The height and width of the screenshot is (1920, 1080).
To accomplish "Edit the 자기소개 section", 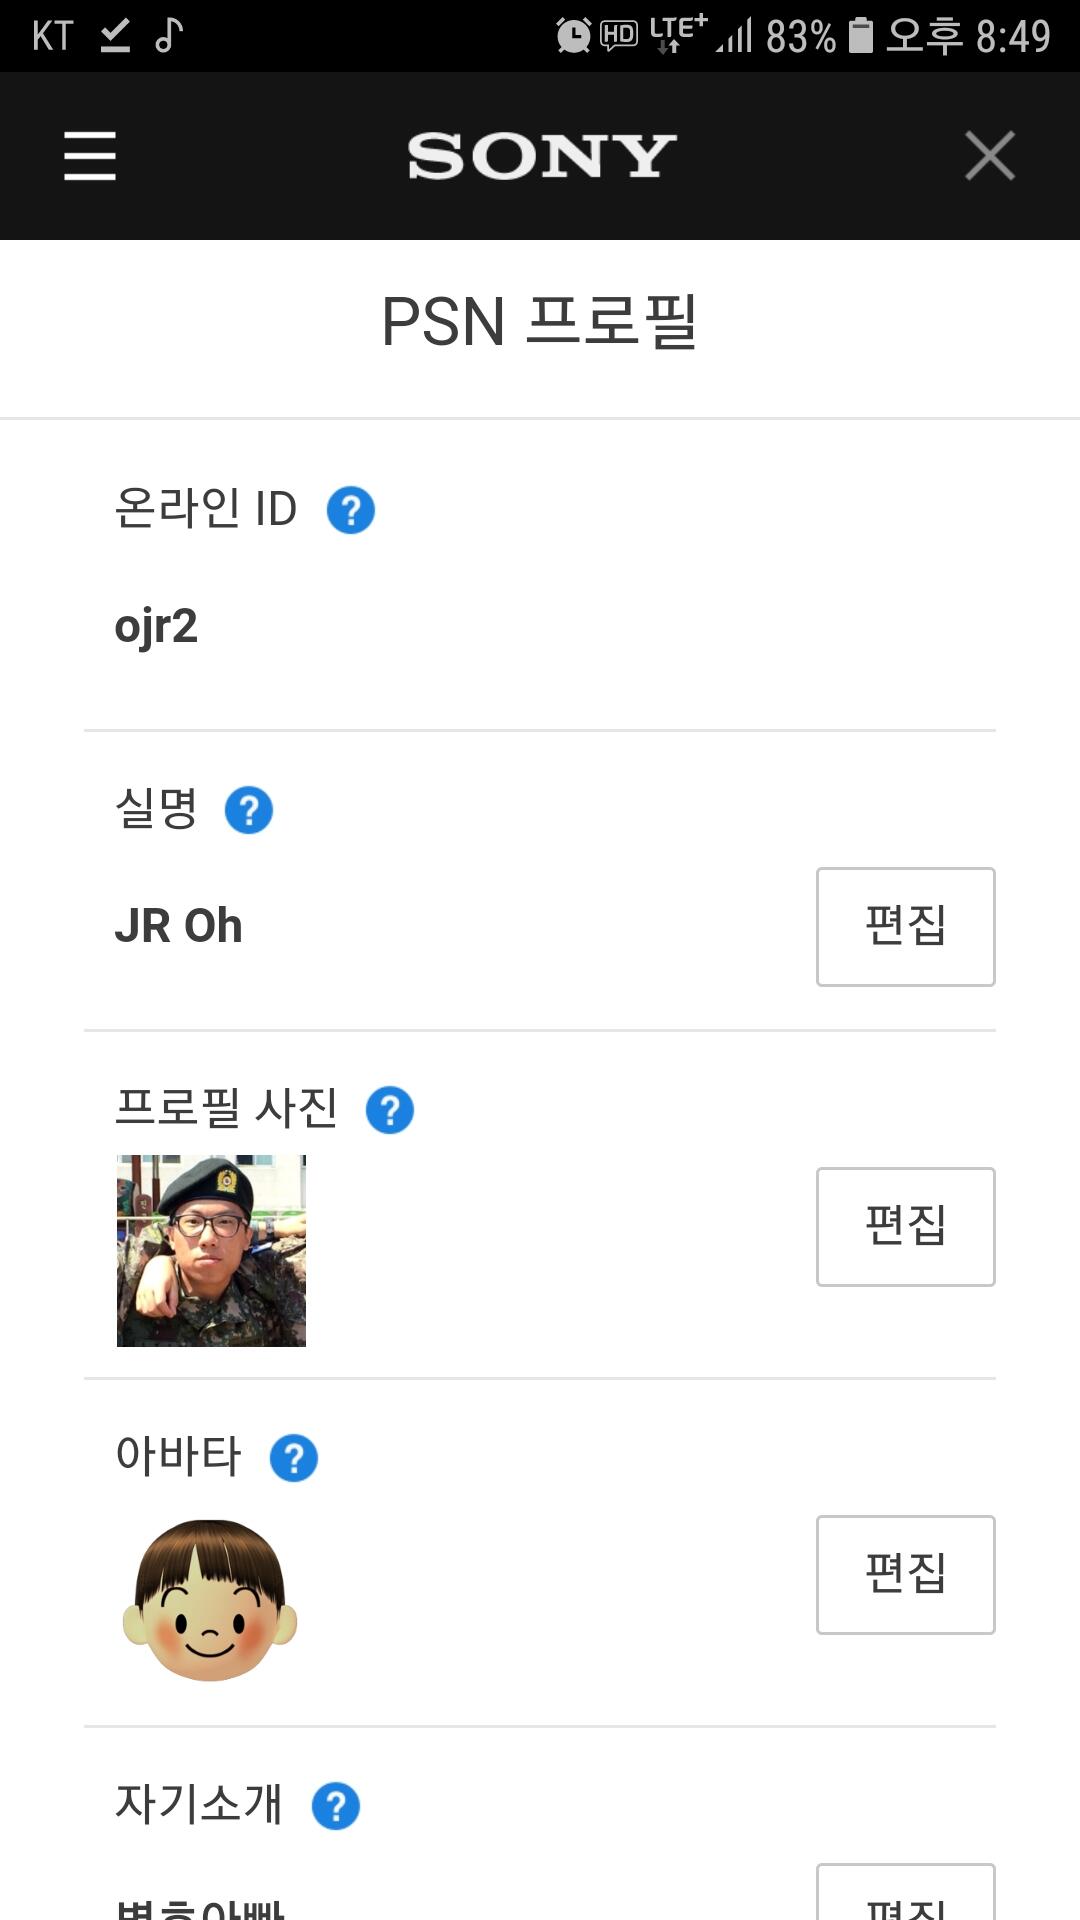I will [x=906, y=1892].
